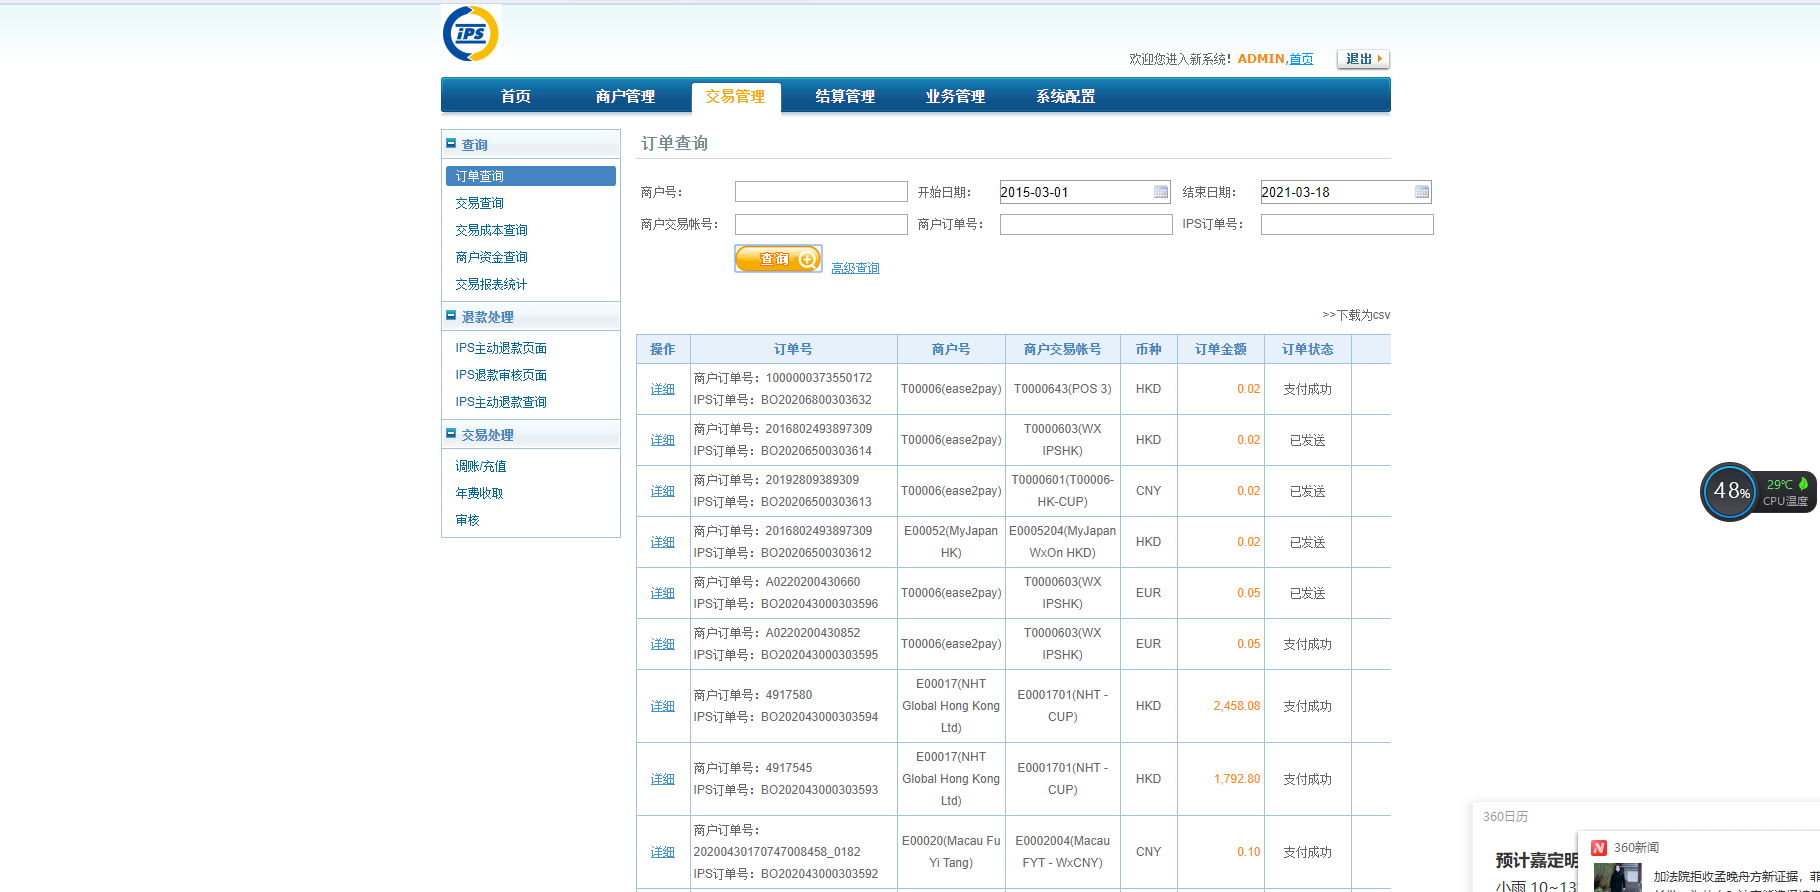
Task: Open the 业务管理 navigation tab
Action: tap(956, 96)
